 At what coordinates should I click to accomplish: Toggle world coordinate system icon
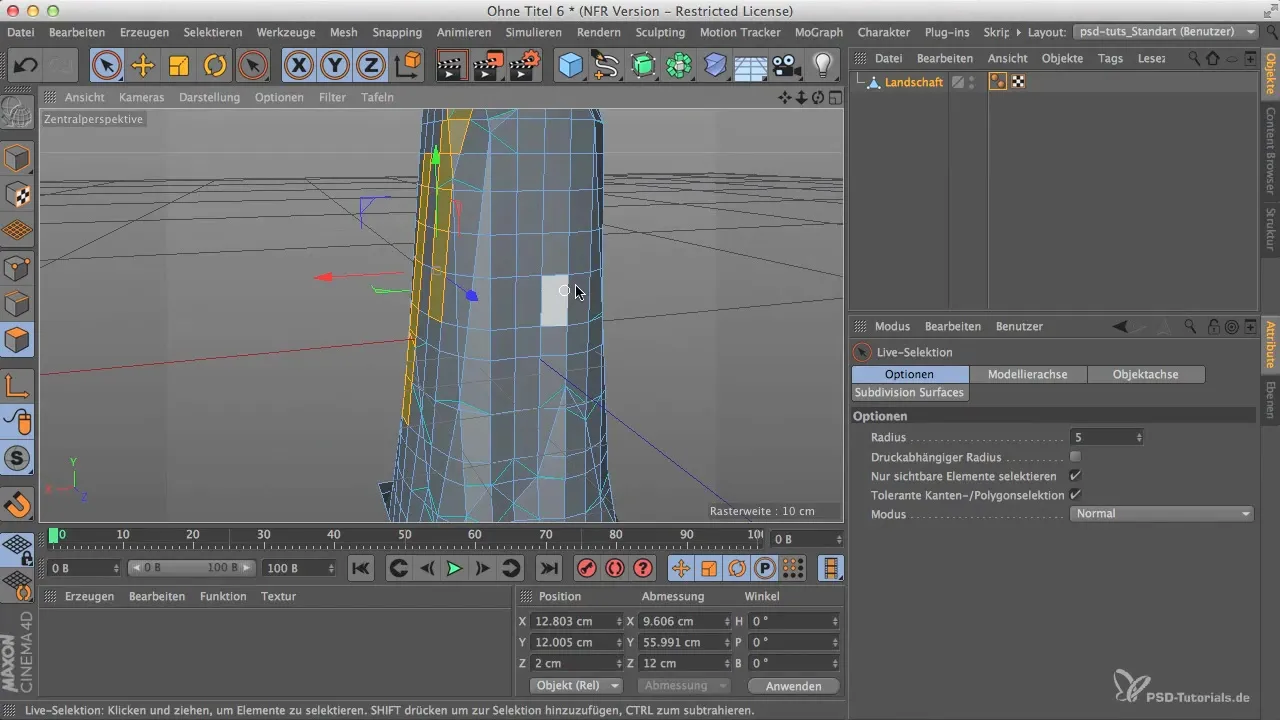[x=408, y=66]
